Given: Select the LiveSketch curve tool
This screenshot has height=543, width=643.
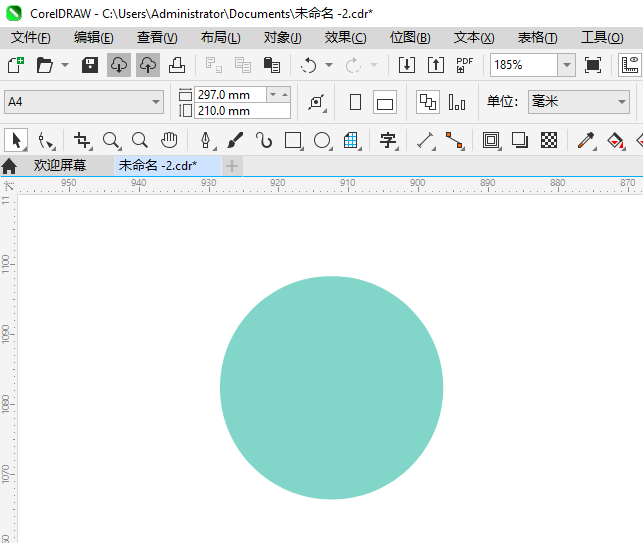Looking at the screenshot, I should [264, 140].
